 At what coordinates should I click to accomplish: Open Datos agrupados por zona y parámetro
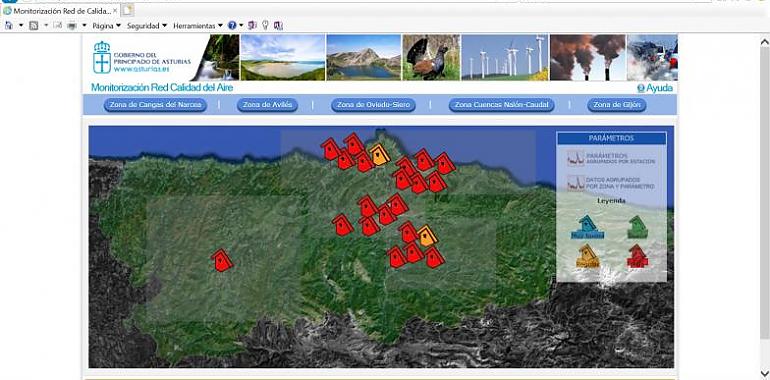pos(611,183)
